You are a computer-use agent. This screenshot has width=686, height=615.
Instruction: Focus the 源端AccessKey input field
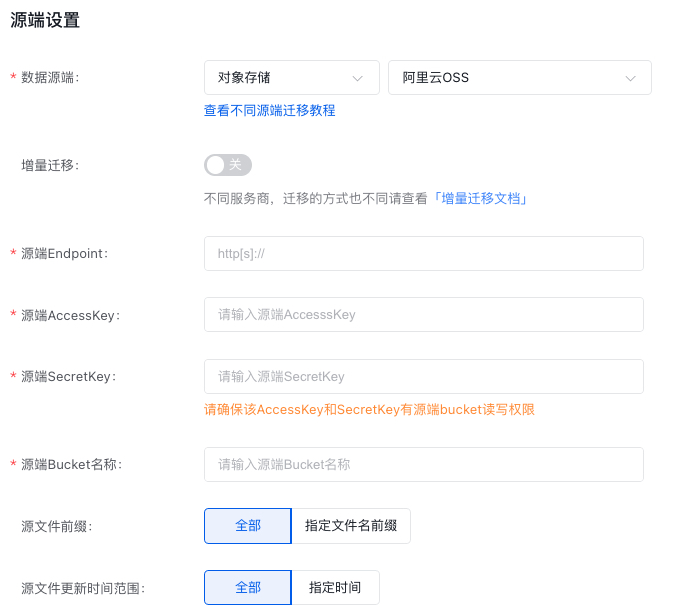tap(423, 314)
